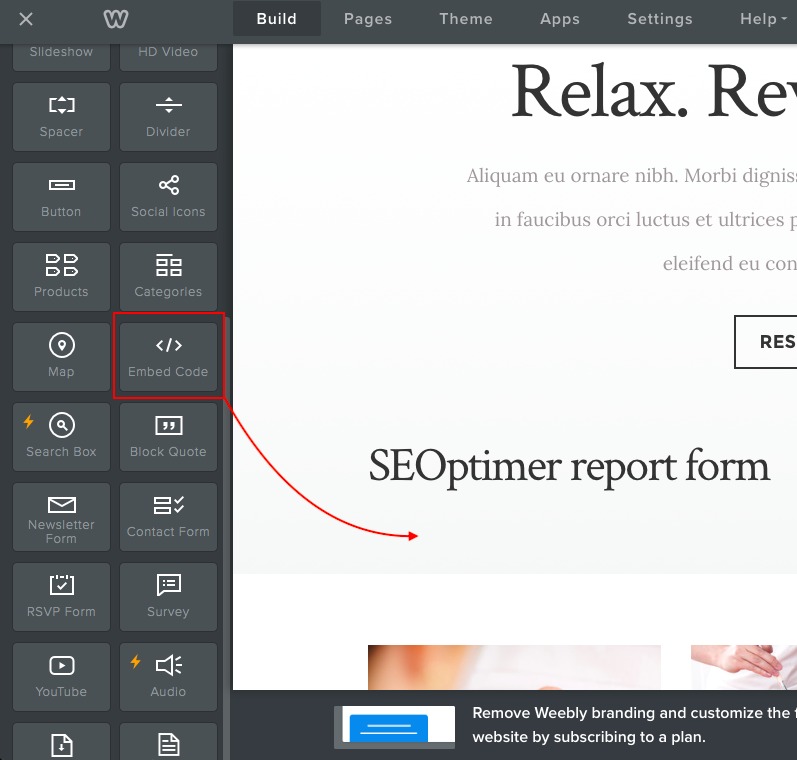Choose the Button element tile
Image resolution: width=797 pixels, height=760 pixels.
coord(61,197)
